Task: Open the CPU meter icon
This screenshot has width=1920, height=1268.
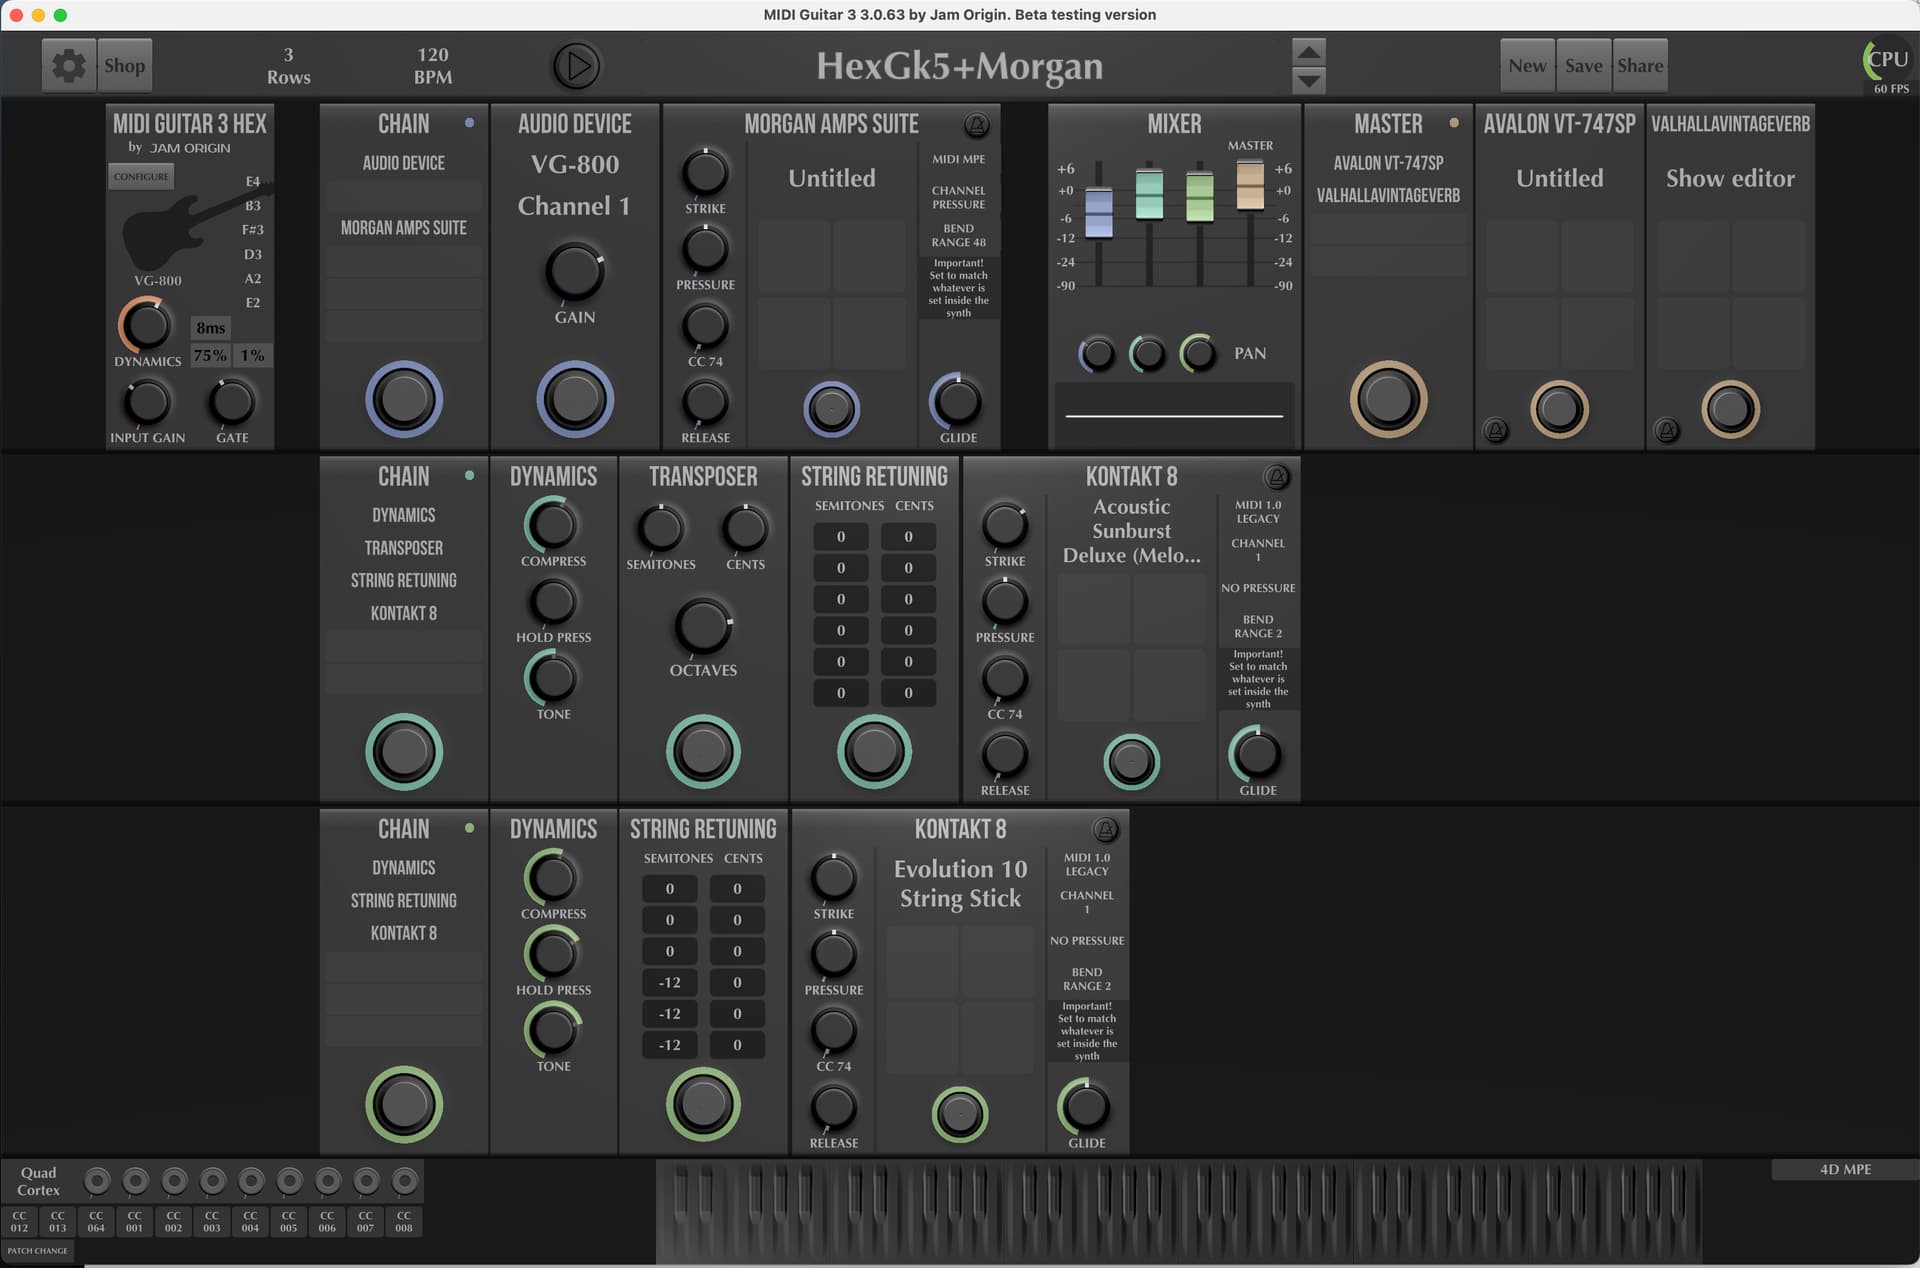Action: [x=1886, y=60]
